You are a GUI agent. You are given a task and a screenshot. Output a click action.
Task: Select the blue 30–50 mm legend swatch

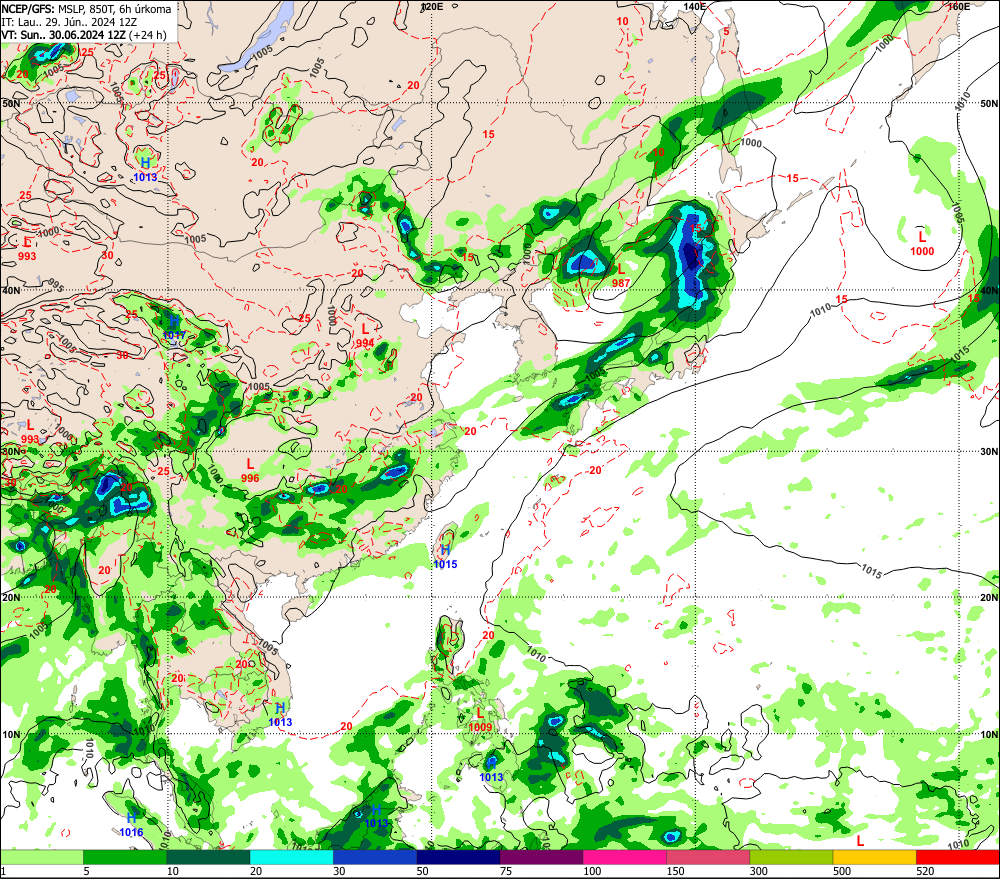pyautogui.click(x=375, y=857)
